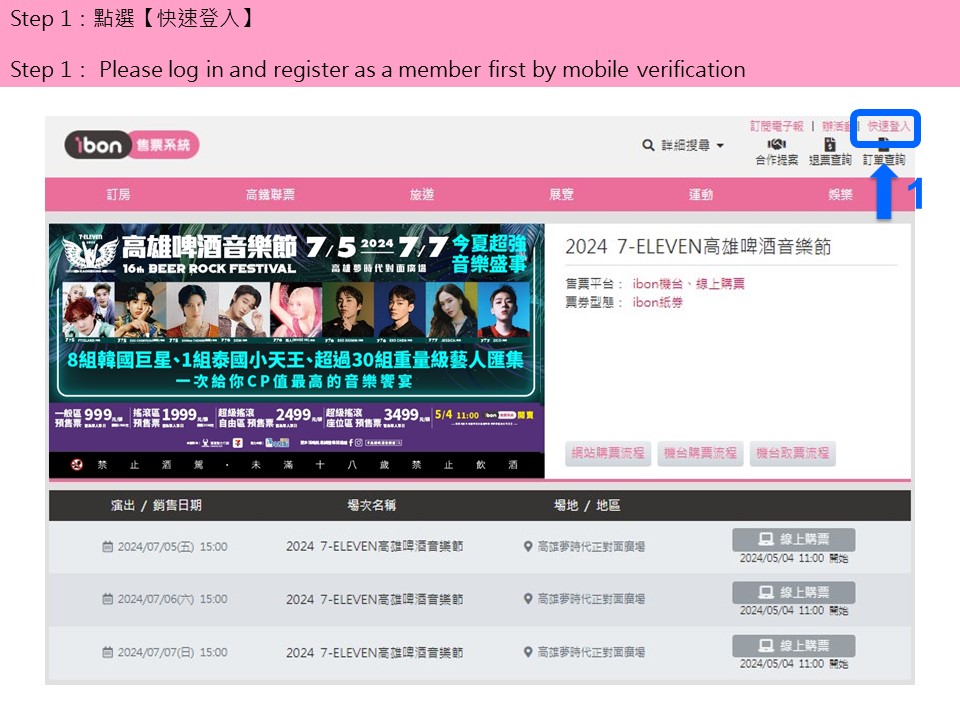Click the 快速登入 quick login link
Viewport: 960px width, 720px height.
(x=889, y=126)
